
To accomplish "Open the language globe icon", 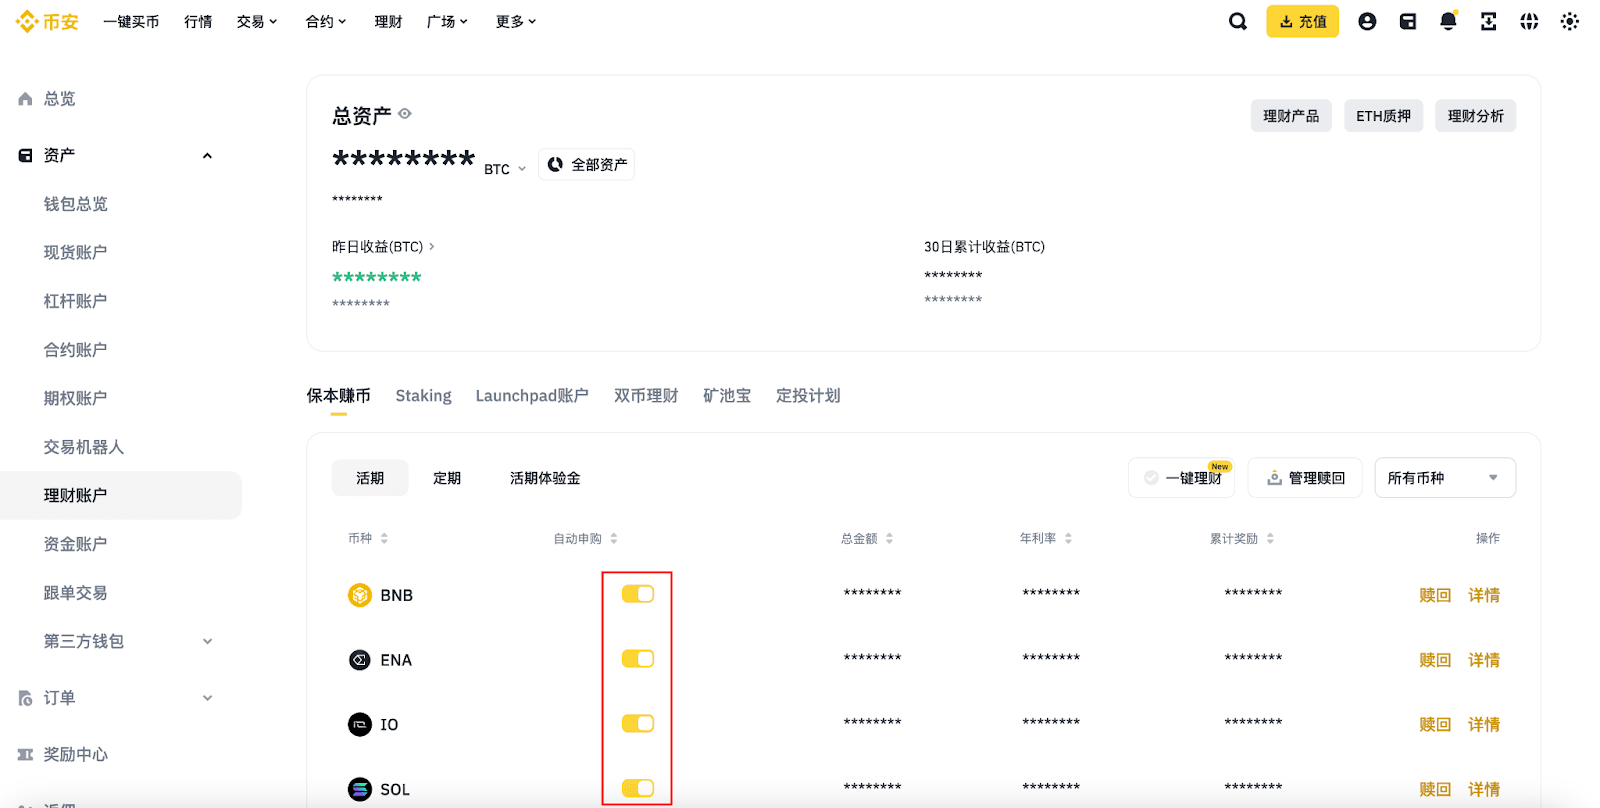I will (1529, 21).
